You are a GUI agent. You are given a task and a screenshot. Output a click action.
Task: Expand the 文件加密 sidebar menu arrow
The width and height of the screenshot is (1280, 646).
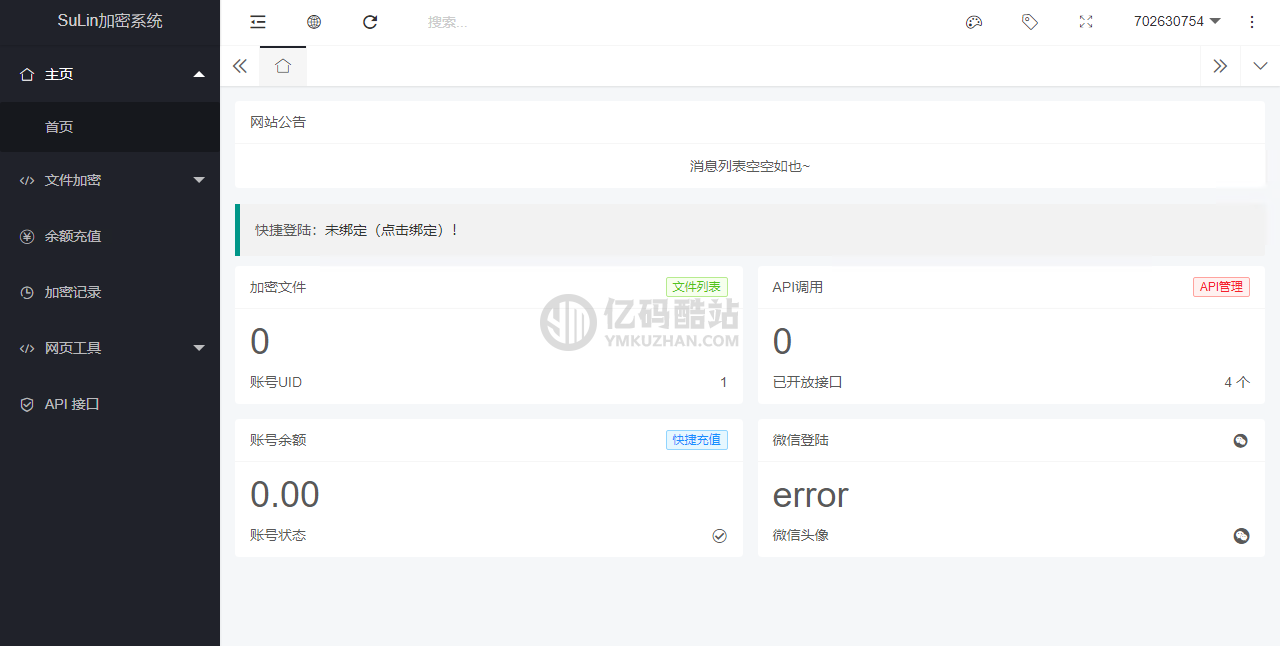(199, 180)
